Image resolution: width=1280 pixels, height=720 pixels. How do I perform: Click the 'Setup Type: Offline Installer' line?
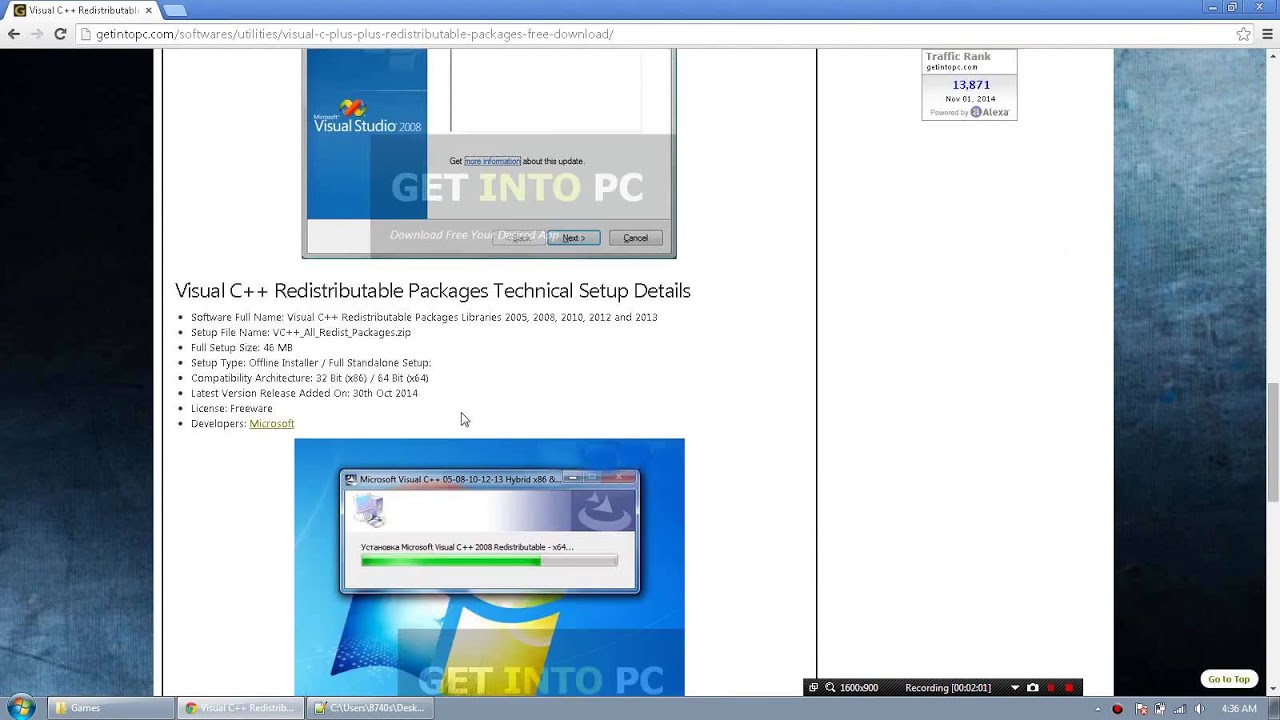pos(311,363)
